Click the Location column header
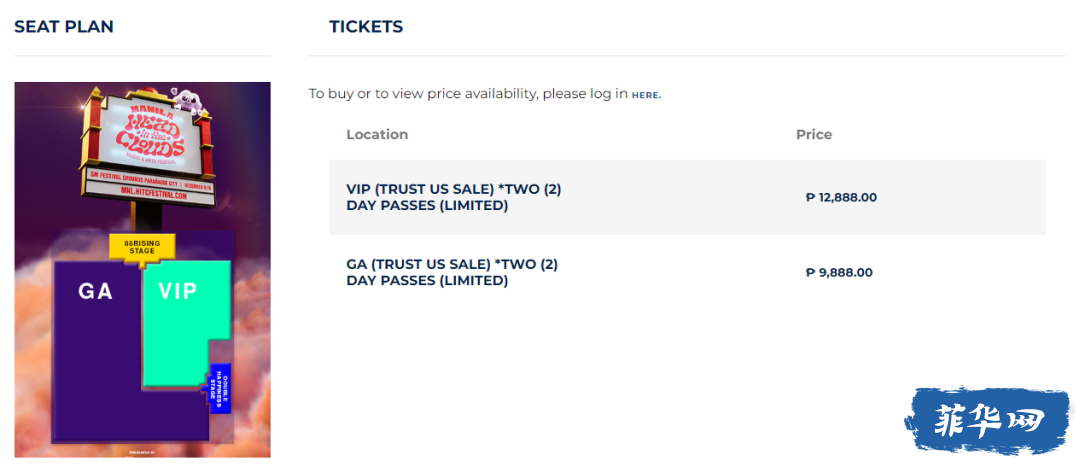The width and height of the screenshot is (1080, 467). (377, 134)
